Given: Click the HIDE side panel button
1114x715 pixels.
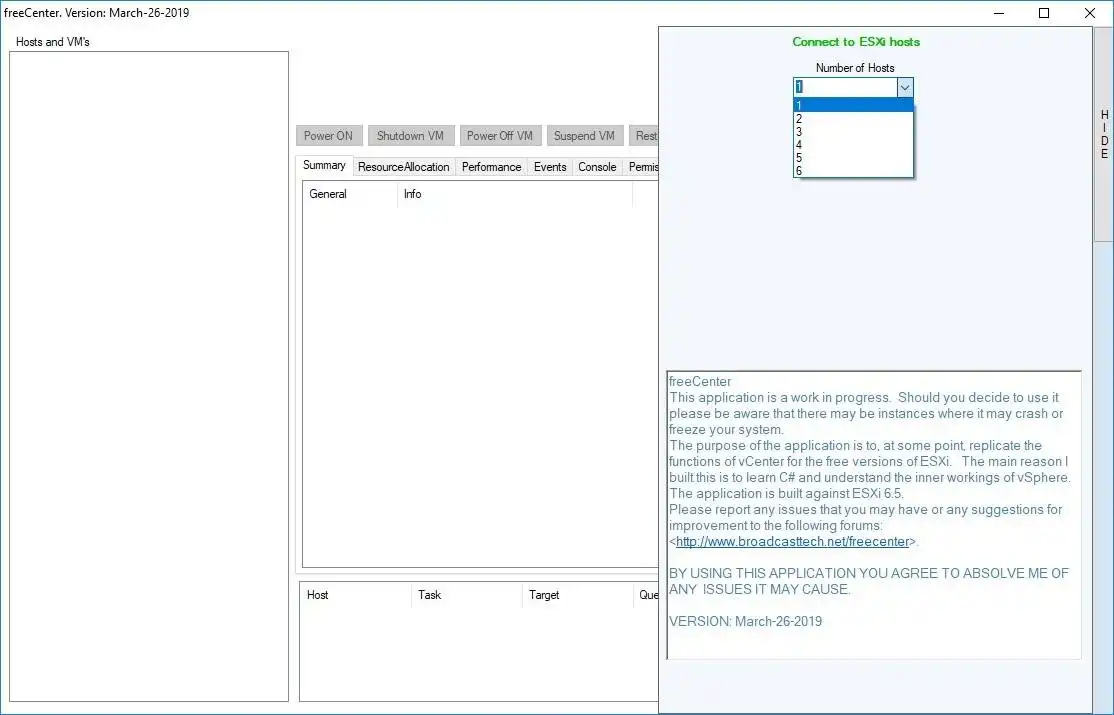Looking at the screenshot, I should click(x=1104, y=134).
